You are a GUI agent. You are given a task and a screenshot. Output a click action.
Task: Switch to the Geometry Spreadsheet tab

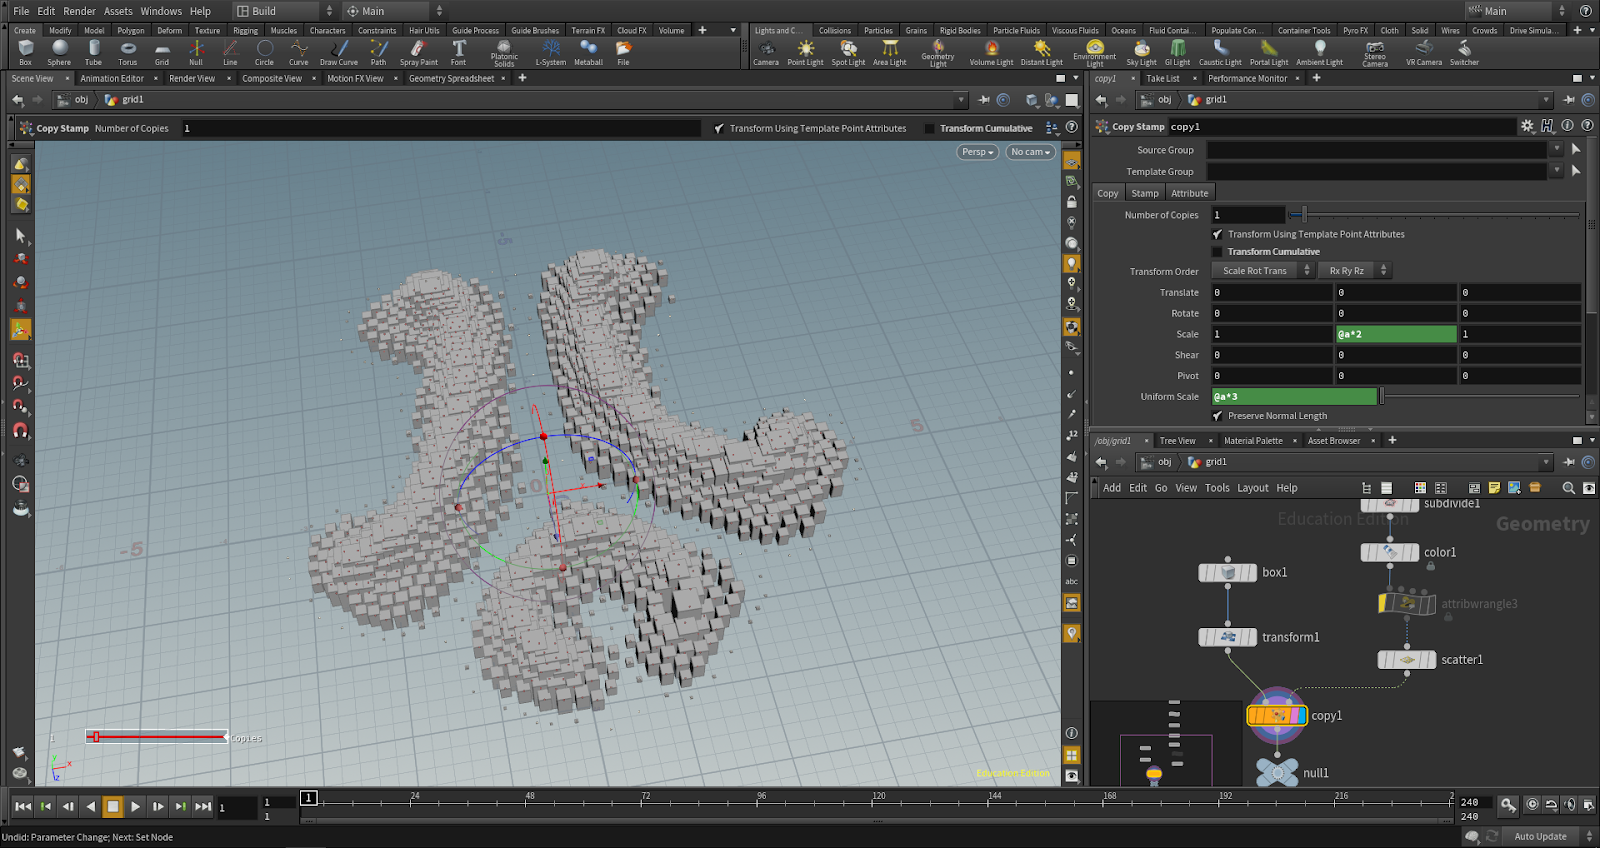click(451, 78)
